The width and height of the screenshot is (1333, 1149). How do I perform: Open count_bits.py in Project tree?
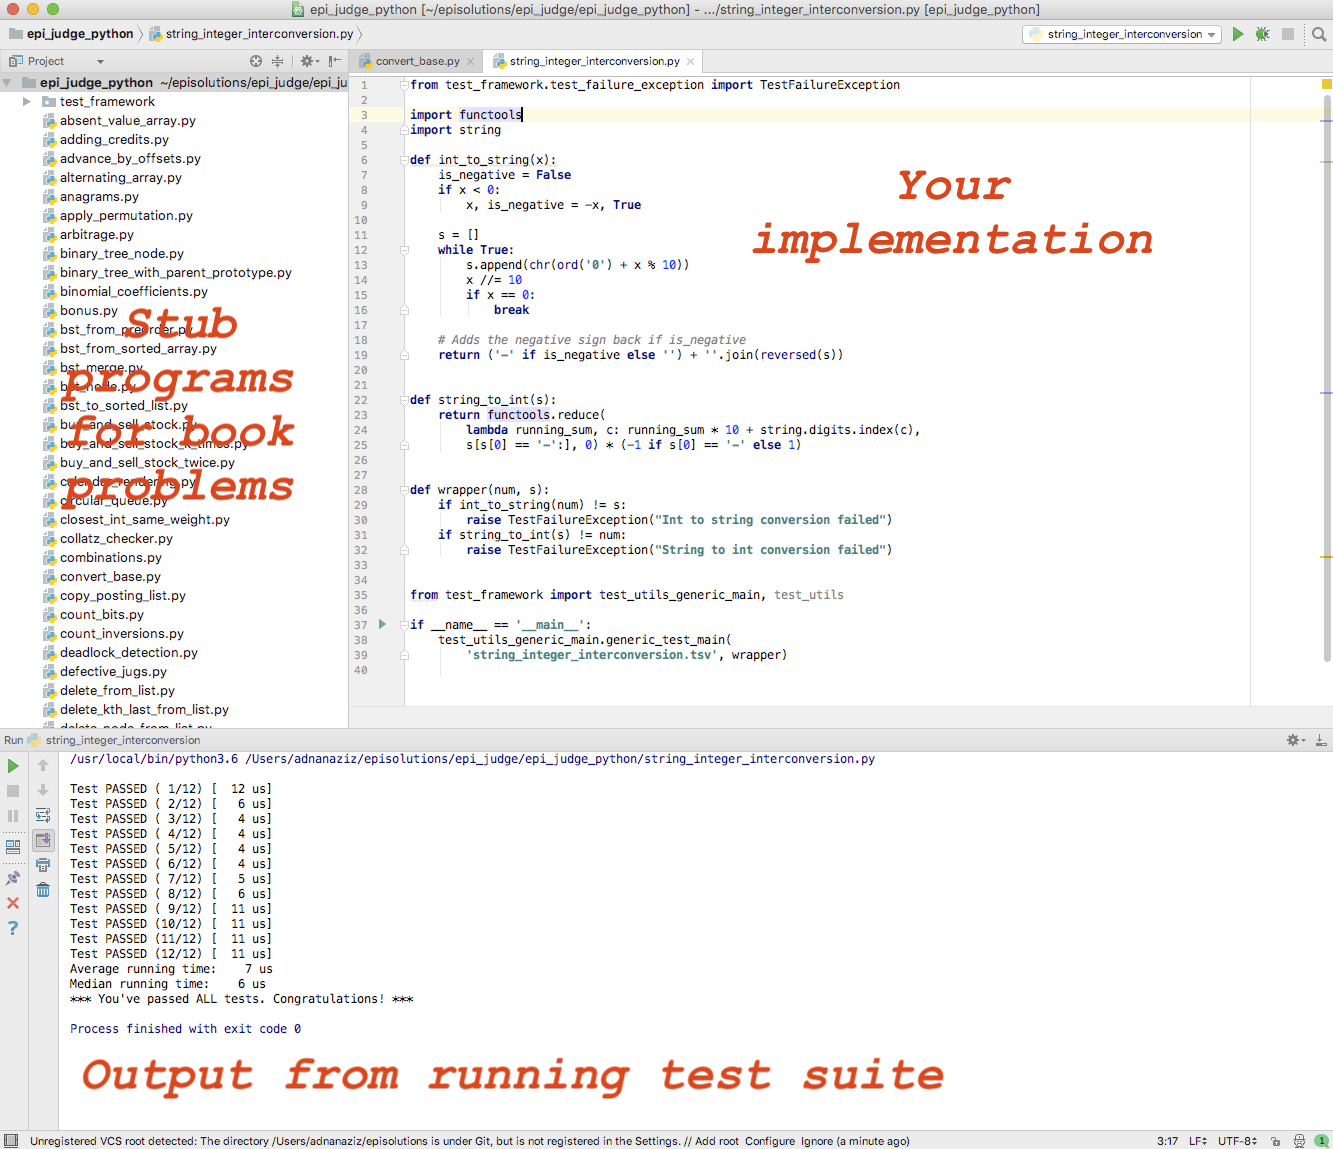coord(102,615)
